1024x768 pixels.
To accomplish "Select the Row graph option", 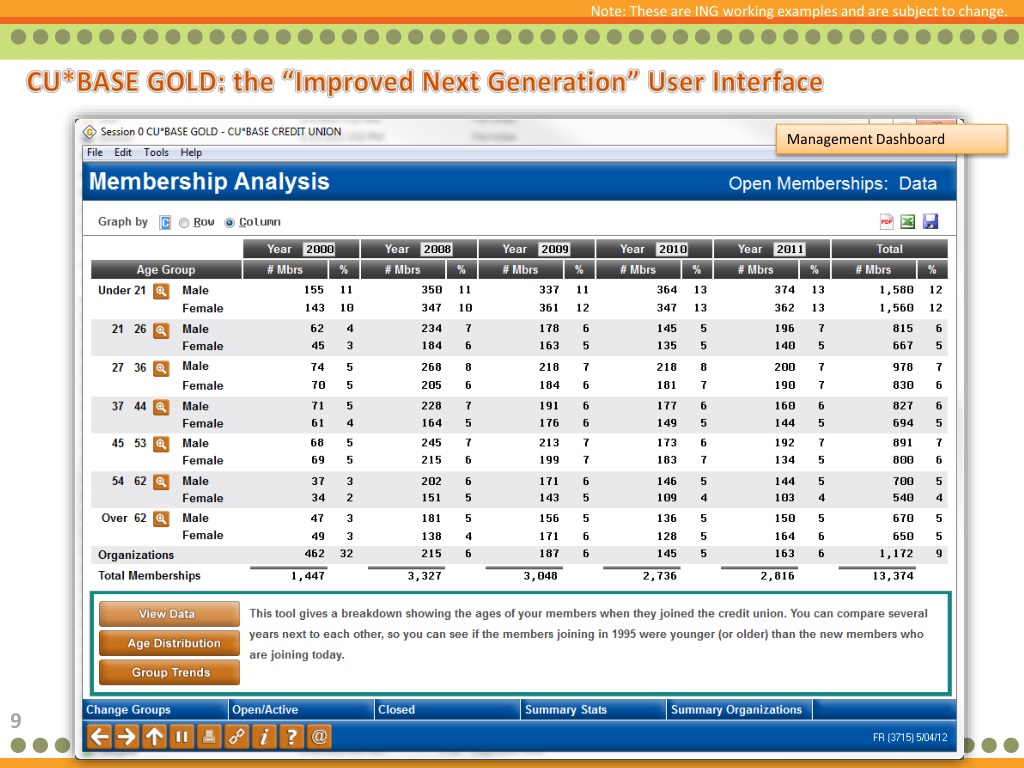I will coord(184,223).
